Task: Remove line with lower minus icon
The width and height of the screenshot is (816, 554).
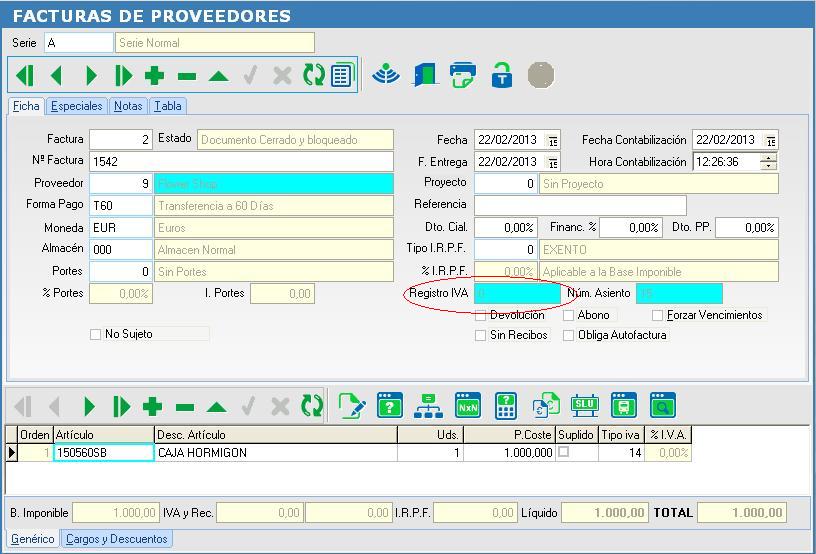Action: point(185,407)
